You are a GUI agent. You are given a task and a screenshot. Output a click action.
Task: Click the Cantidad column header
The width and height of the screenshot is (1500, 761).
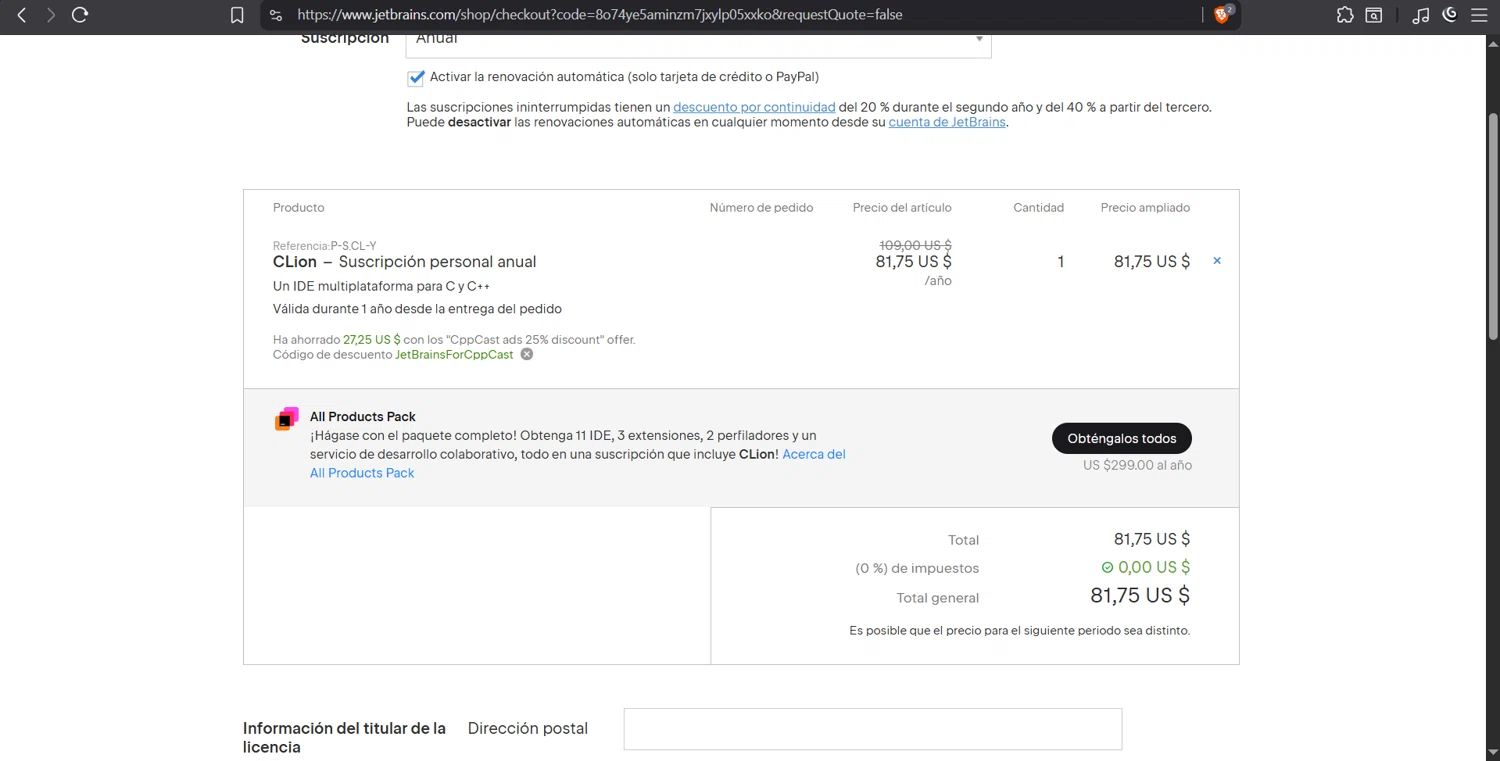(x=1038, y=208)
